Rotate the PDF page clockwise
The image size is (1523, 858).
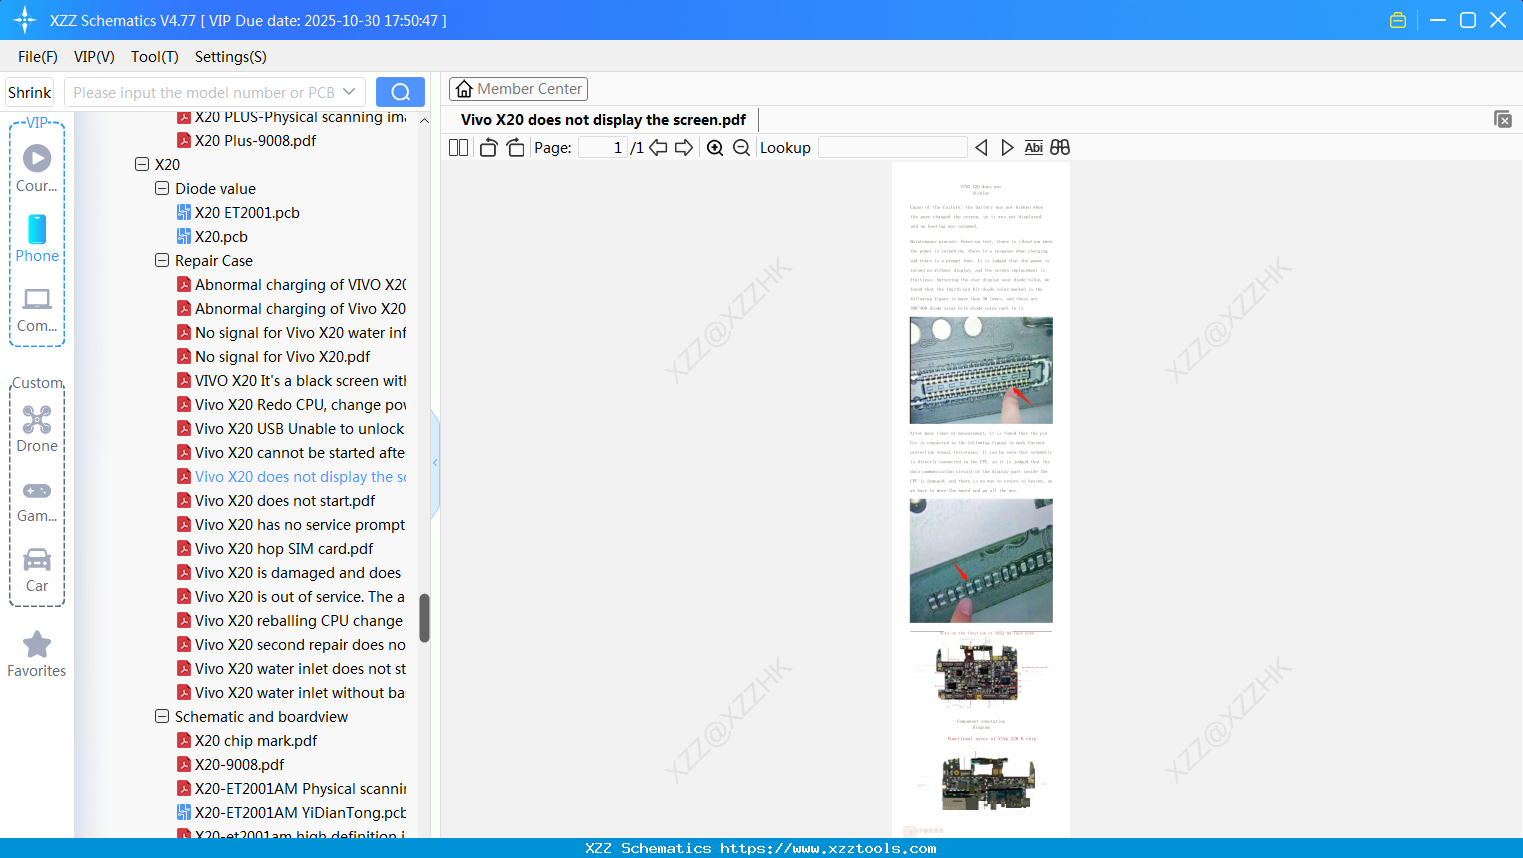point(515,148)
